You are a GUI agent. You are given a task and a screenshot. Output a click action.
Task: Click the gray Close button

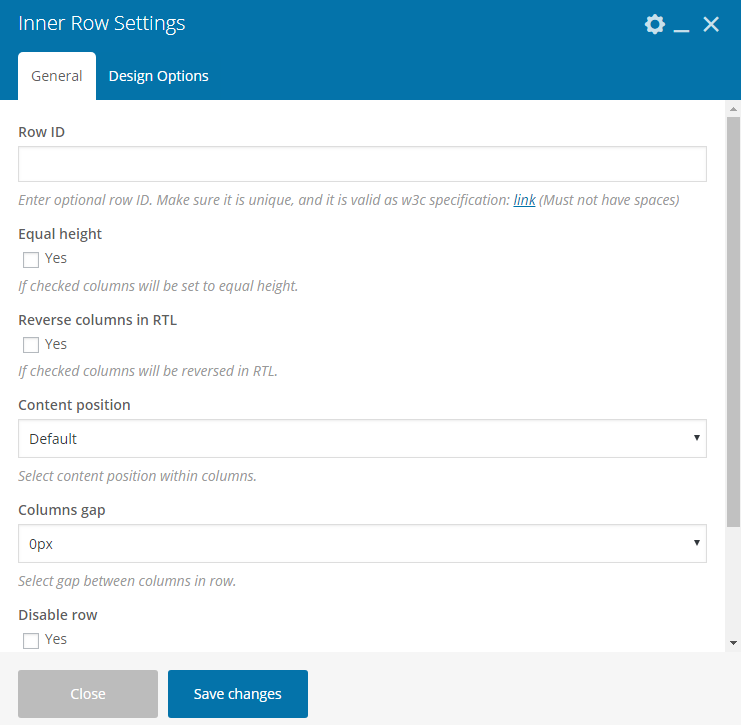point(88,694)
